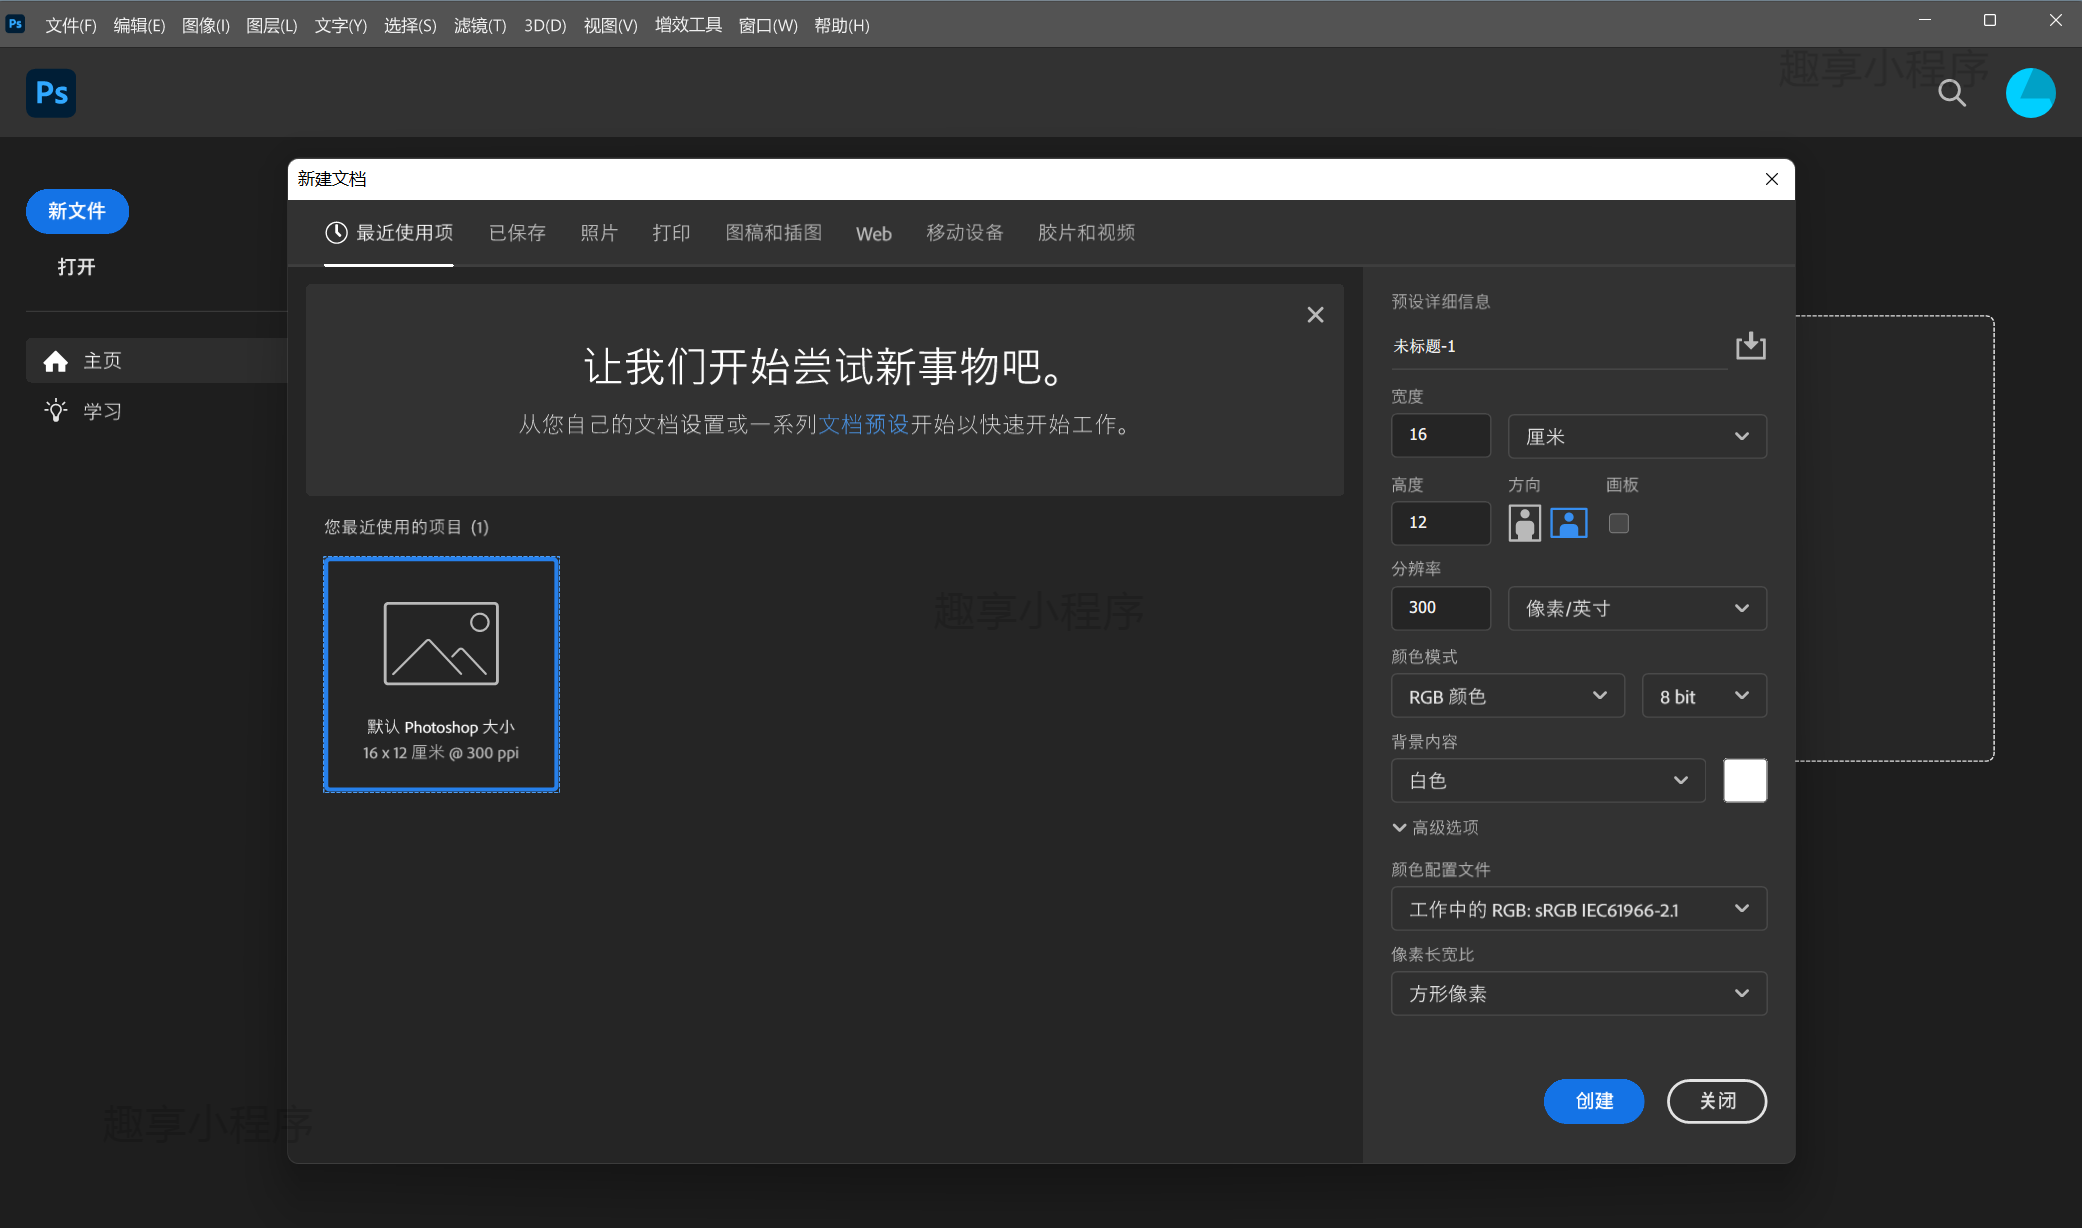
Task: Open the 增效工具 menu
Action: coord(688,25)
